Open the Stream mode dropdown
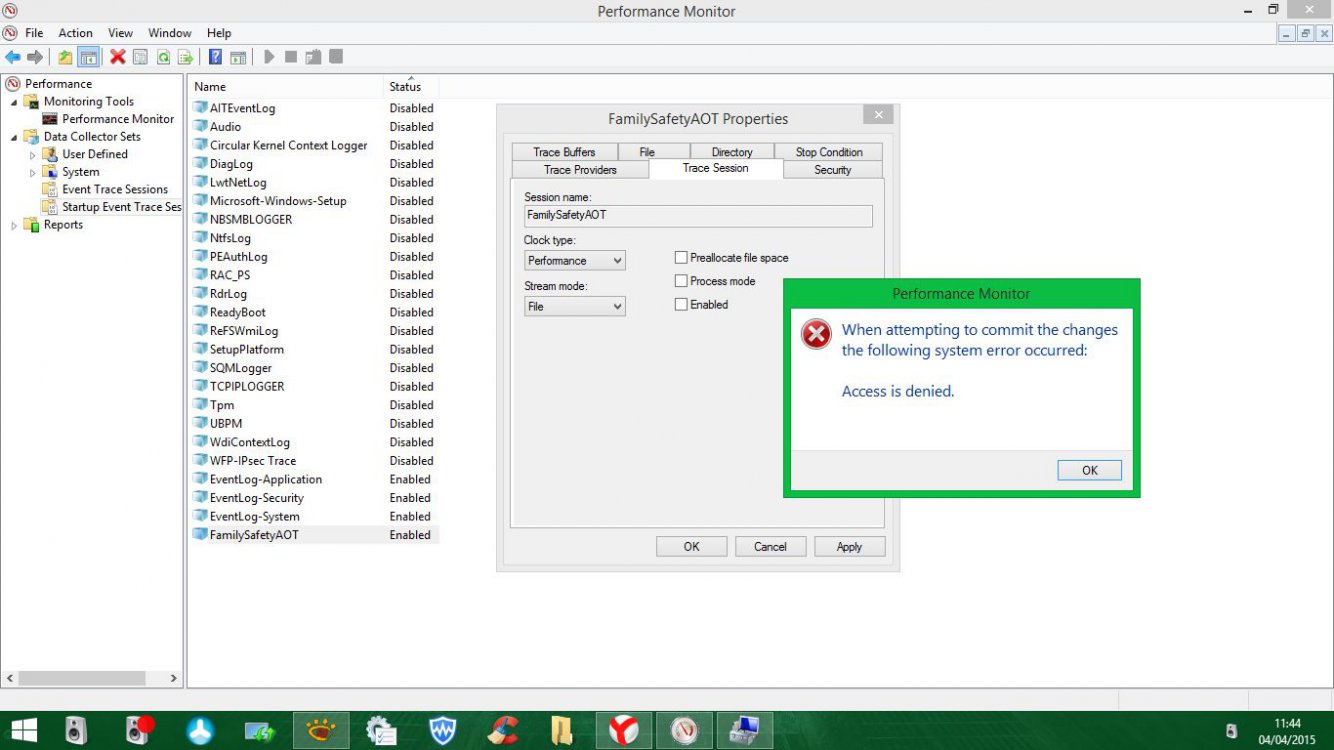 [x=575, y=306]
